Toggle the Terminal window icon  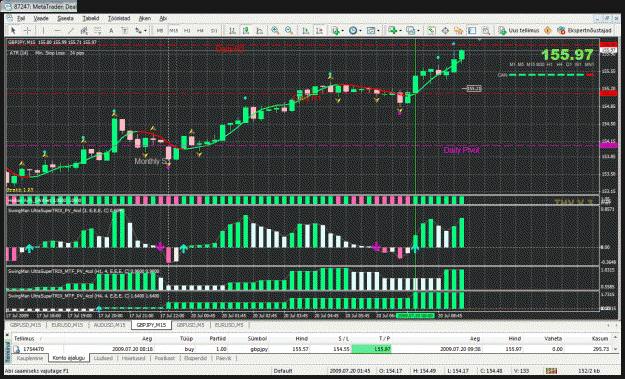pyautogui.click(x=472, y=30)
